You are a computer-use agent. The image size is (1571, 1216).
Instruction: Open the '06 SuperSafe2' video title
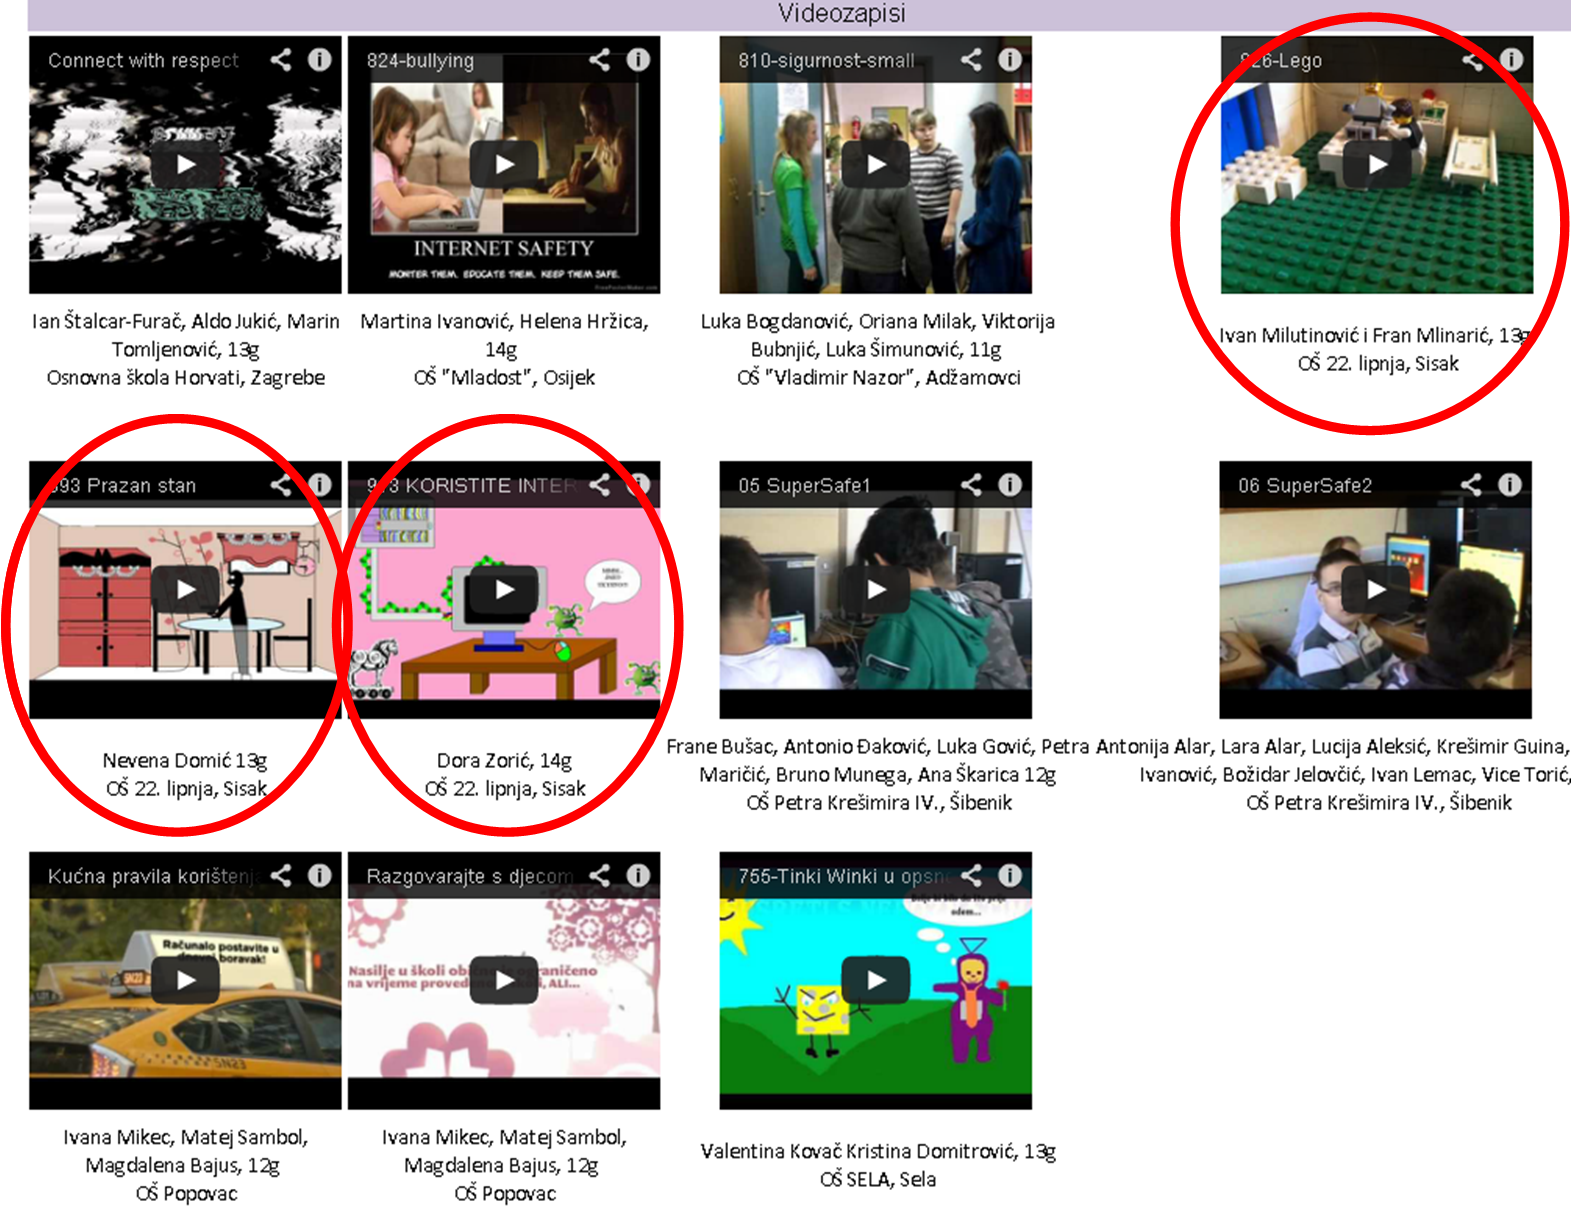(1305, 486)
